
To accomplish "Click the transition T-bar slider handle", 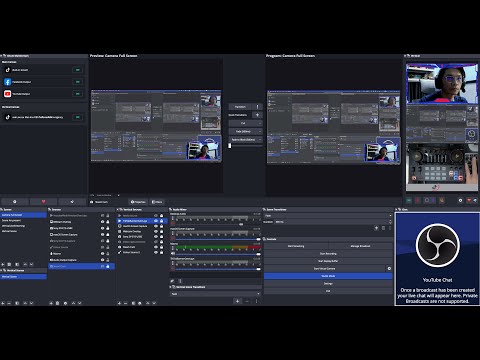I will point(230,146).
